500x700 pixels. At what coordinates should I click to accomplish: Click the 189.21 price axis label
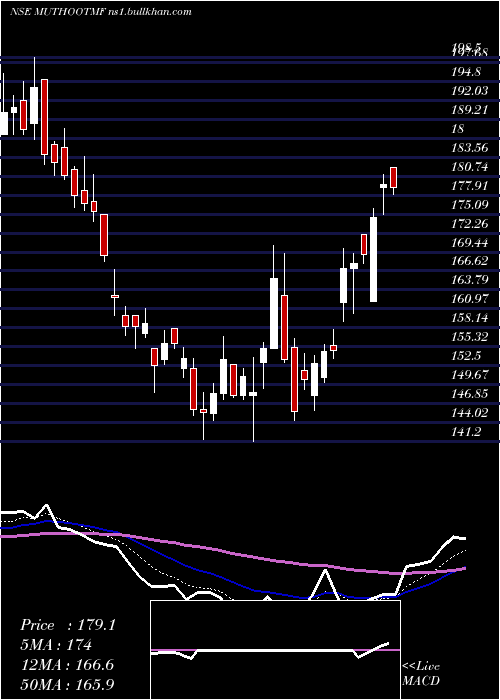470,110
